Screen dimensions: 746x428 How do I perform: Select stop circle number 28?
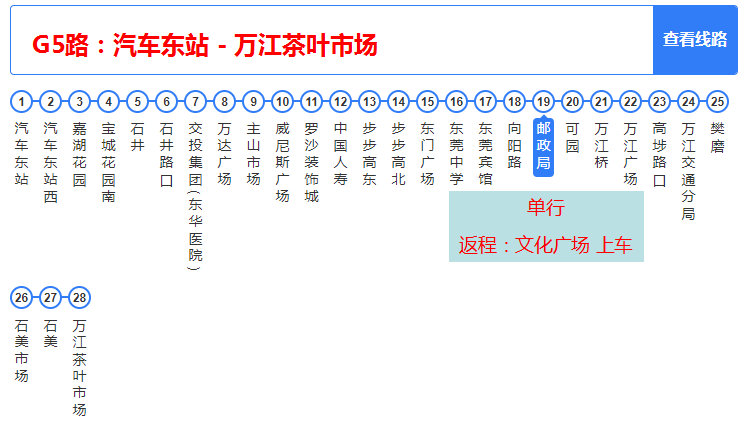tap(79, 298)
